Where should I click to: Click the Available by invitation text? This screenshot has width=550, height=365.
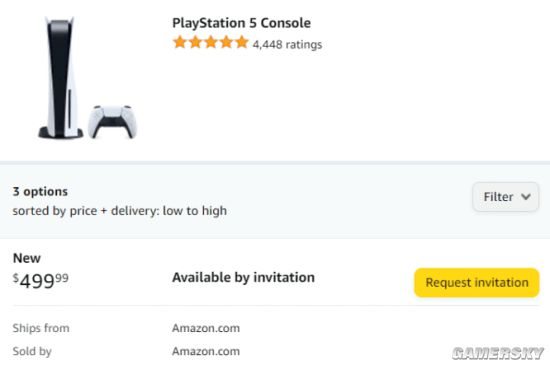point(243,277)
